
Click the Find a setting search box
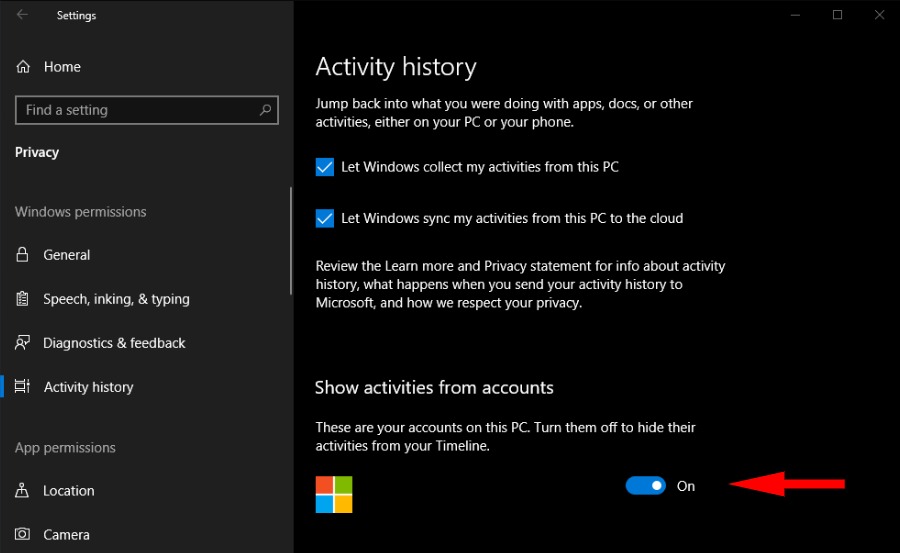(135, 110)
